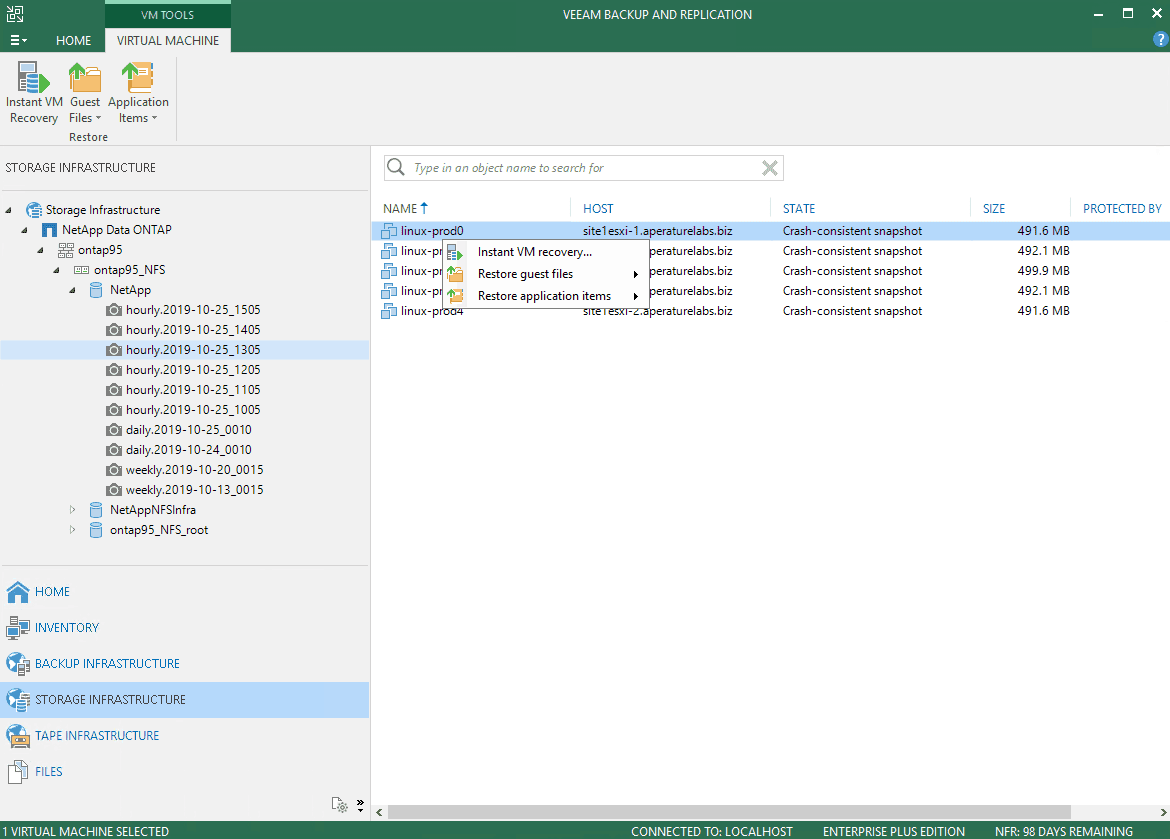The width and height of the screenshot is (1170, 839).
Task: Select the VIRTUAL MACHINE ribbon tab
Action: click(x=168, y=40)
